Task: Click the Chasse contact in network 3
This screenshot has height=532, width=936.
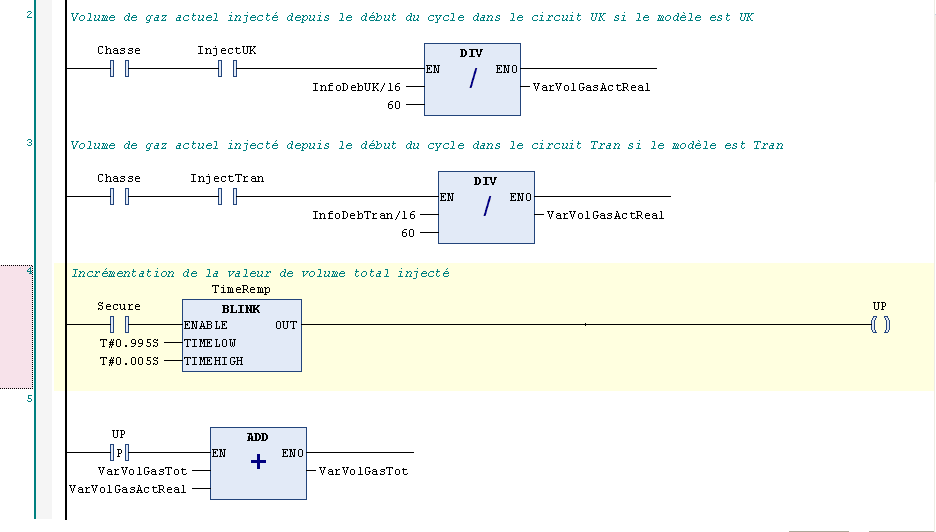Action: tap(119, 197)
